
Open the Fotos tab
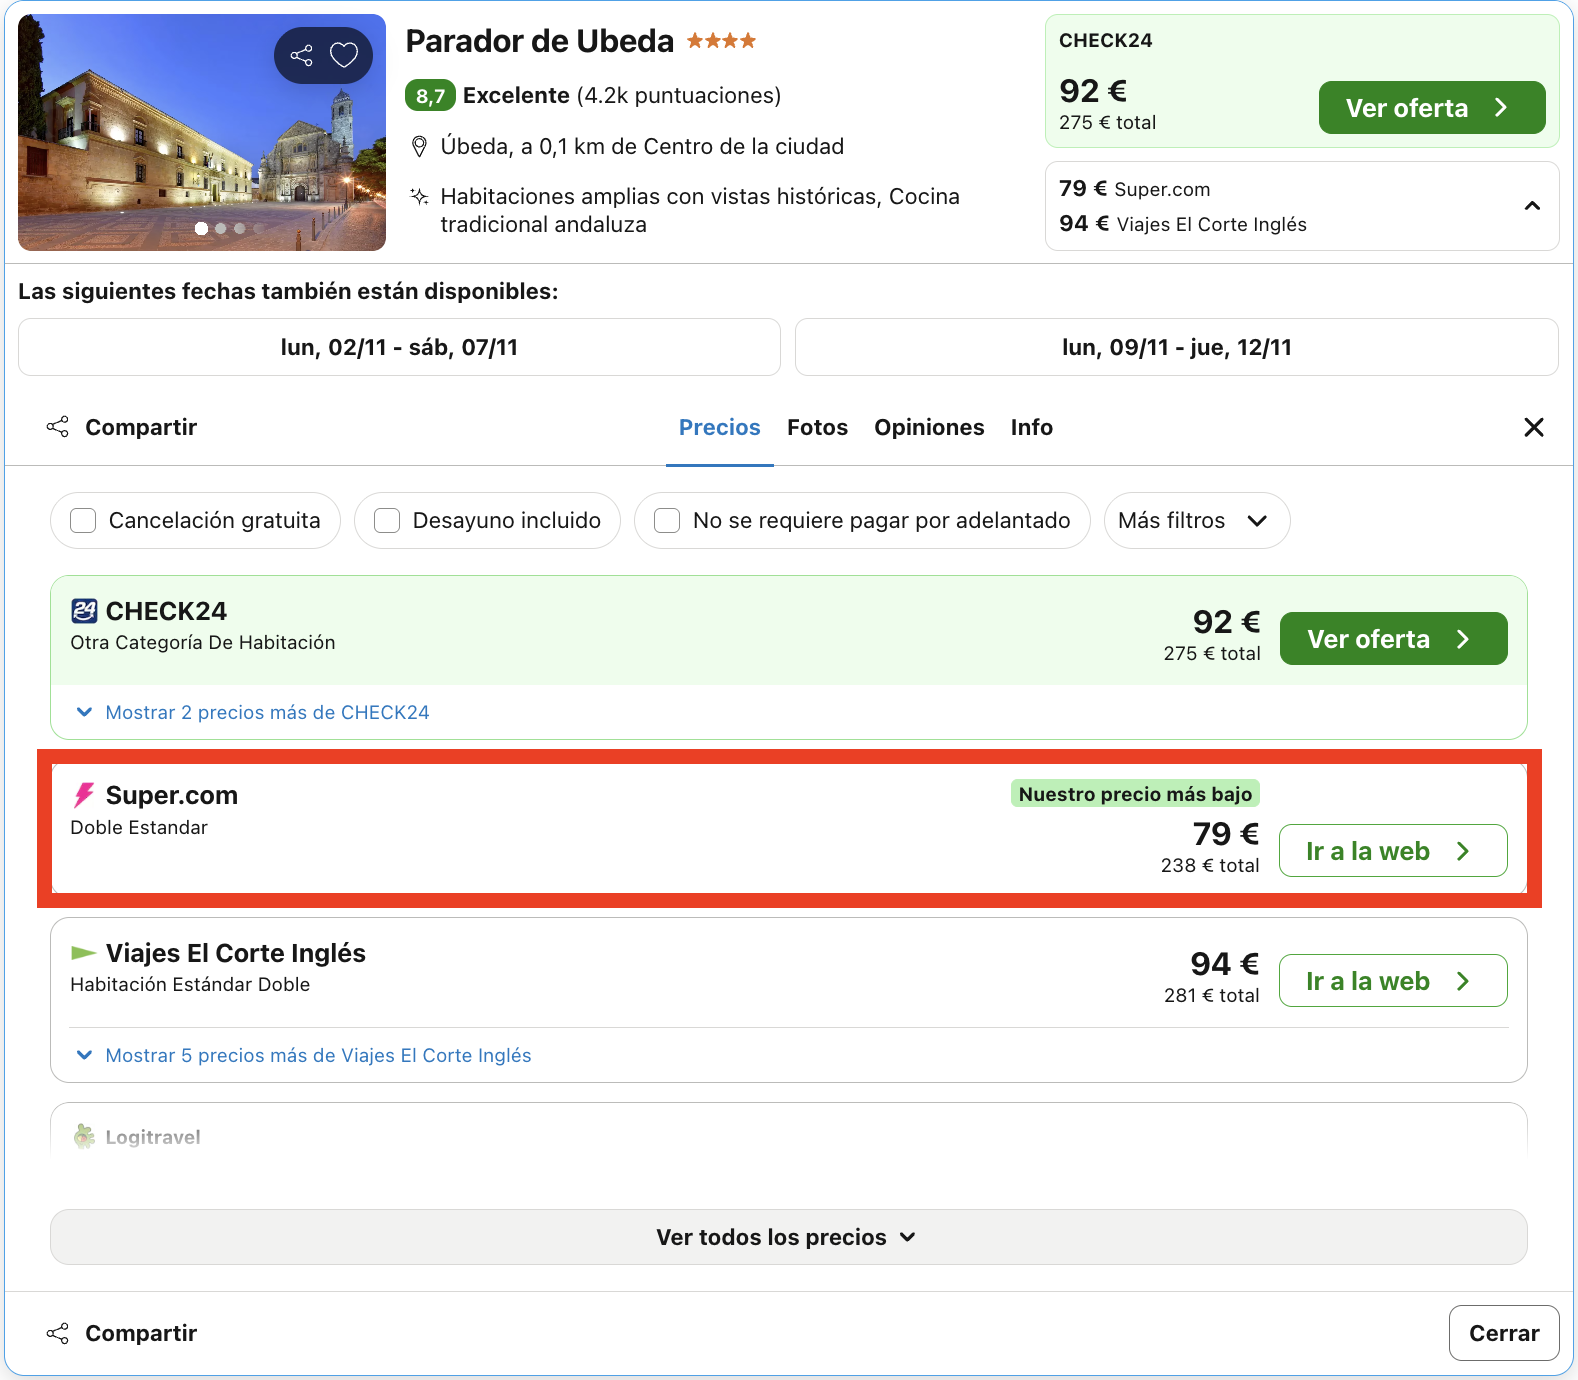click(x=817, y=427)
